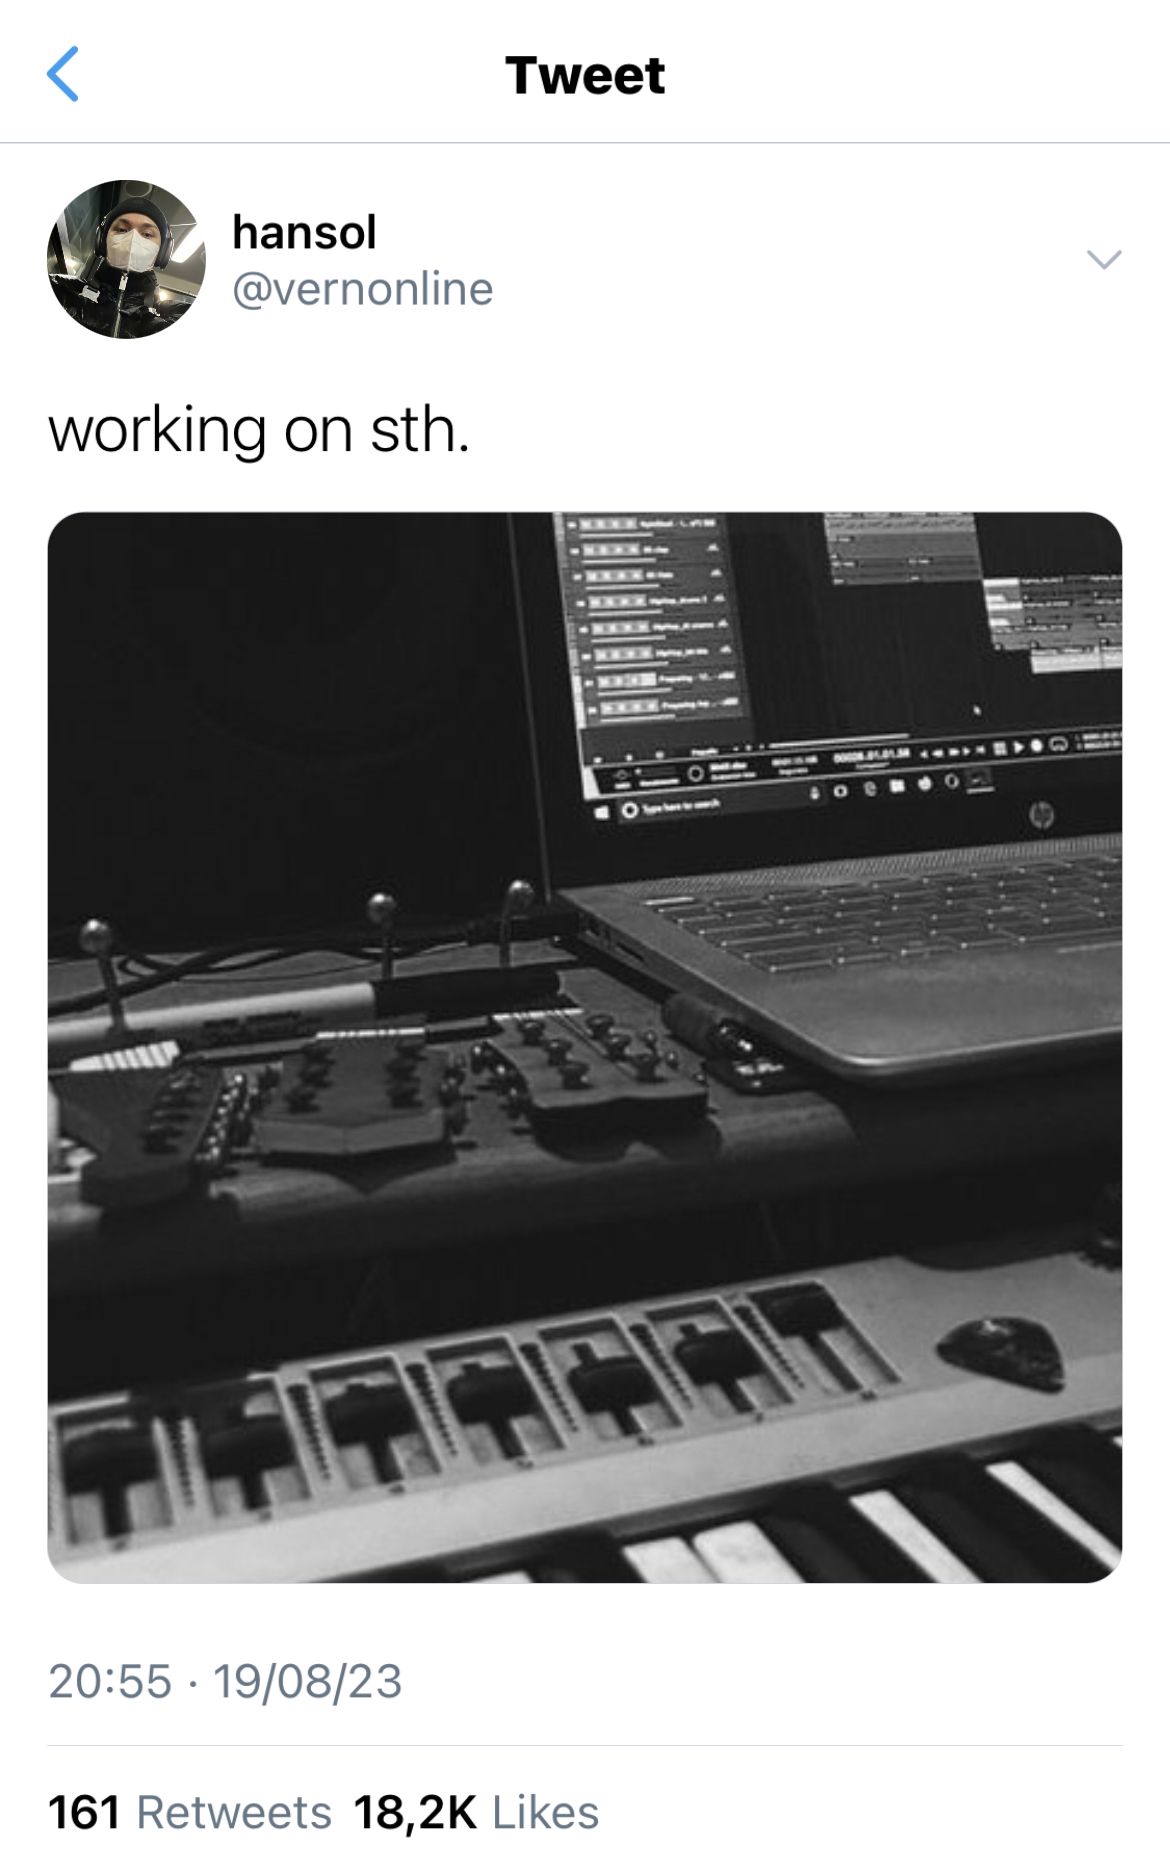Click the DAW play button in photo
The height and width of the screenshot is (1872, 1170).
tap(1019, 747)
